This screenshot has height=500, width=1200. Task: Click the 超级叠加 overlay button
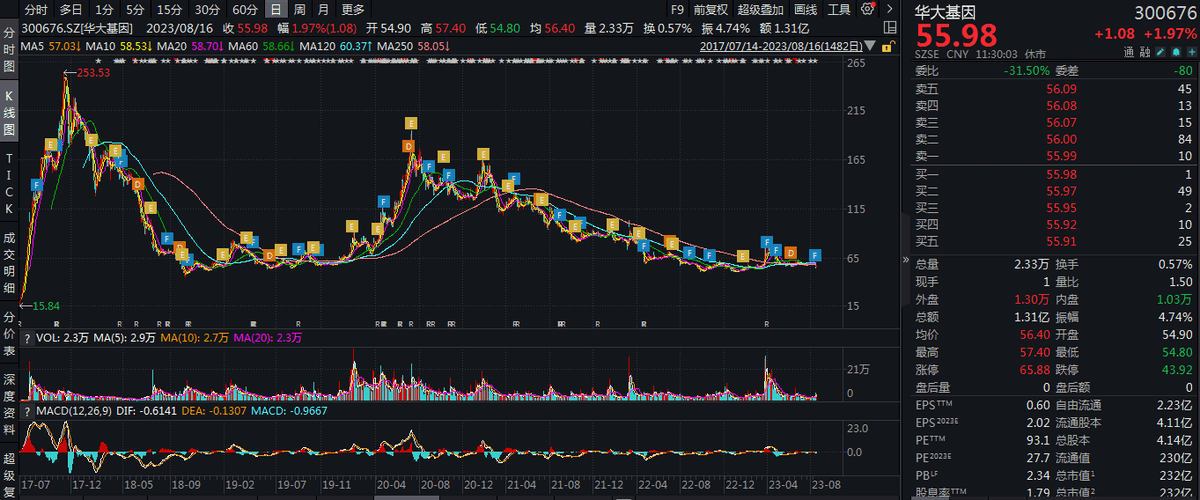[x=759, y=9]
